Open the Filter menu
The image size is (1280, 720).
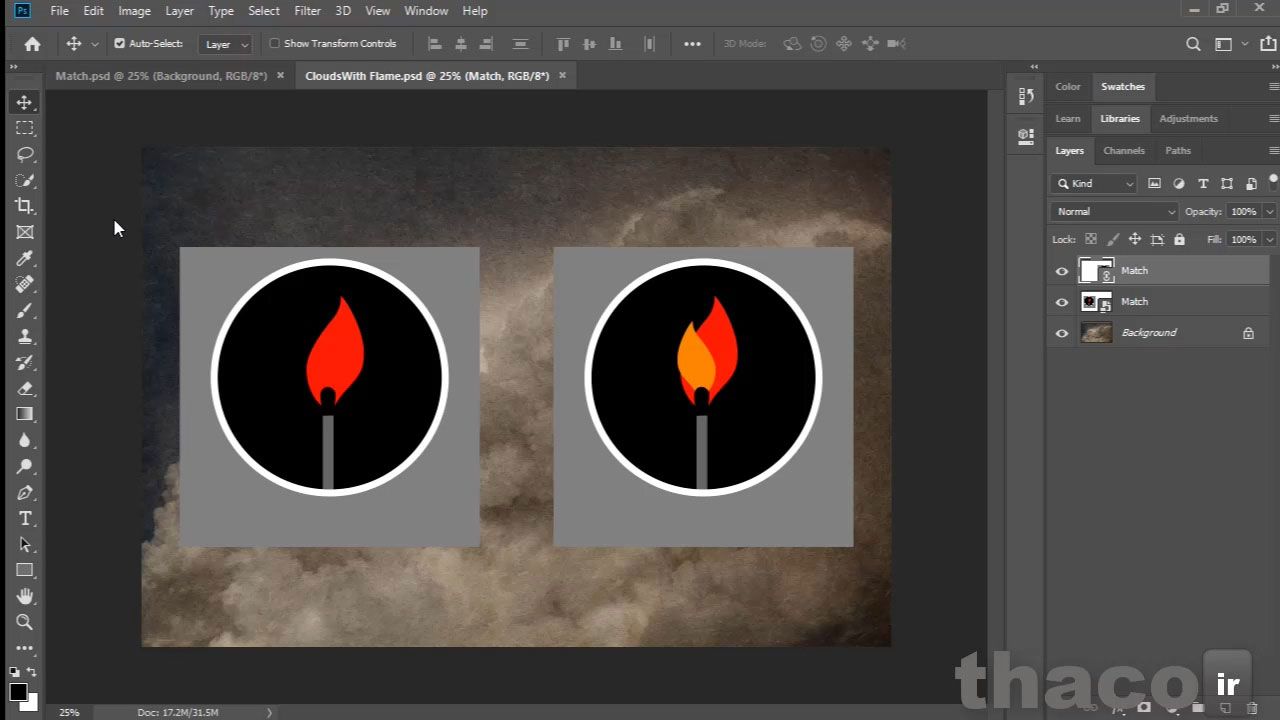coord(307,11)
